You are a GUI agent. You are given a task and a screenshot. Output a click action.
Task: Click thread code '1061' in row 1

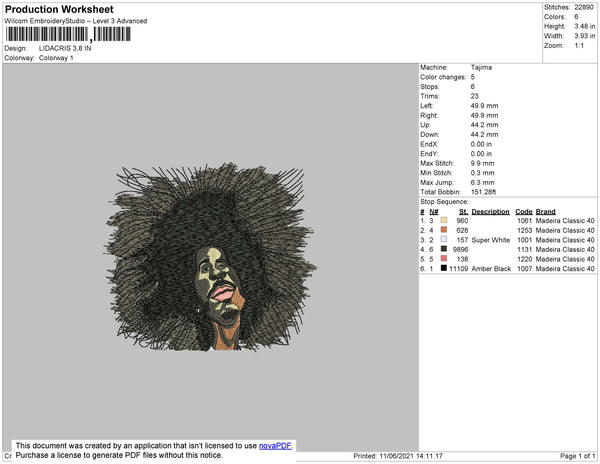(525, 221)
